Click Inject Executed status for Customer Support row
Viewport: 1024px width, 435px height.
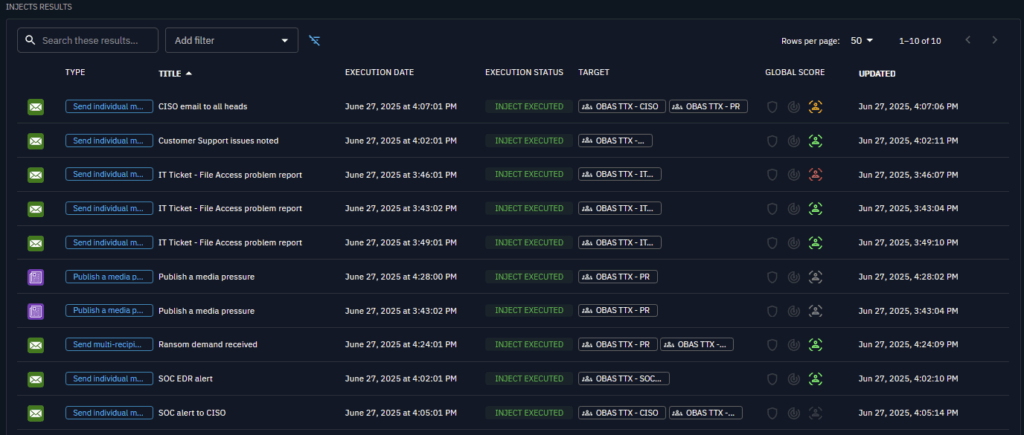pyautogui.click(x=529, y=141)
